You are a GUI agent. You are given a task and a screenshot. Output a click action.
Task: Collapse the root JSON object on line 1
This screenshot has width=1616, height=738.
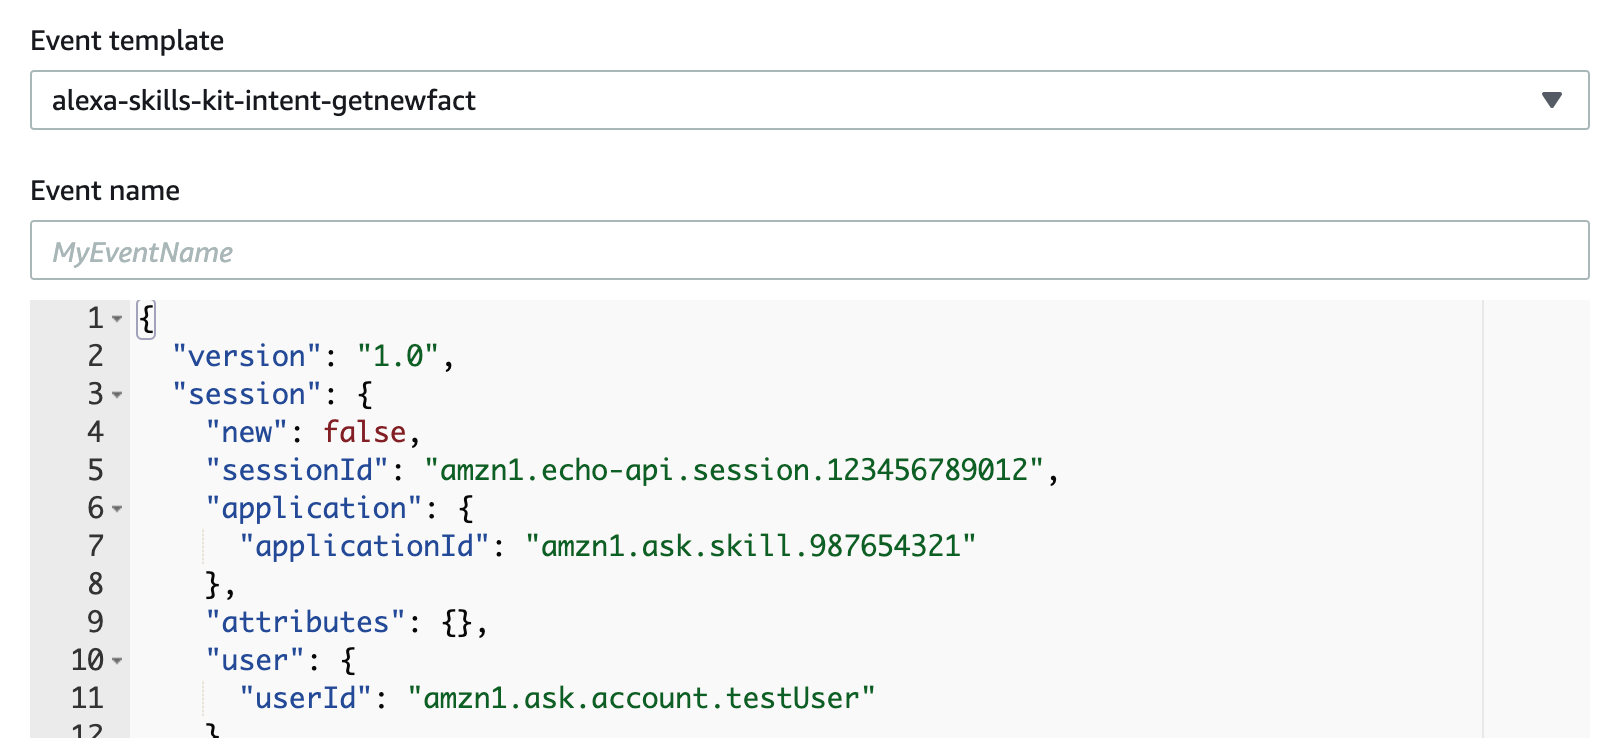117,319
